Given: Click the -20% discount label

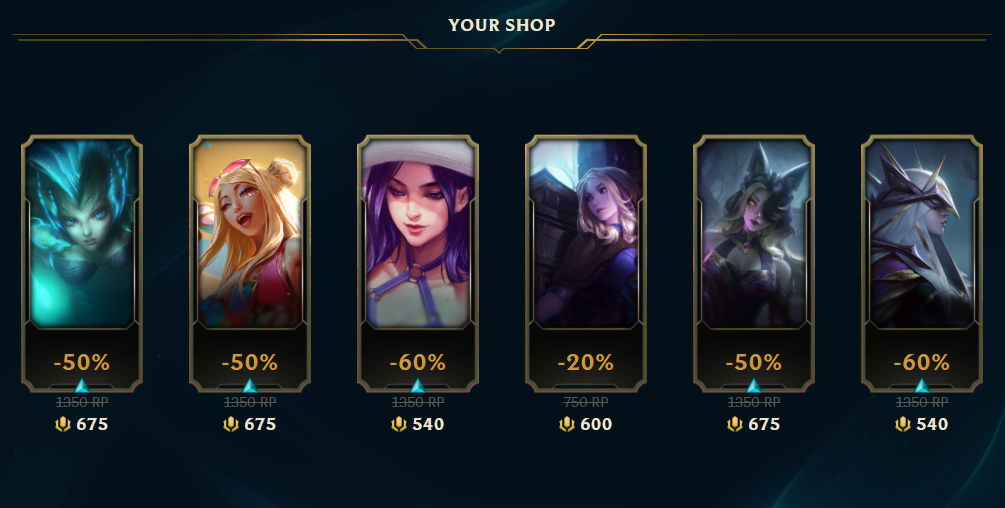Looking at the screenshot, I should point(586,363).
